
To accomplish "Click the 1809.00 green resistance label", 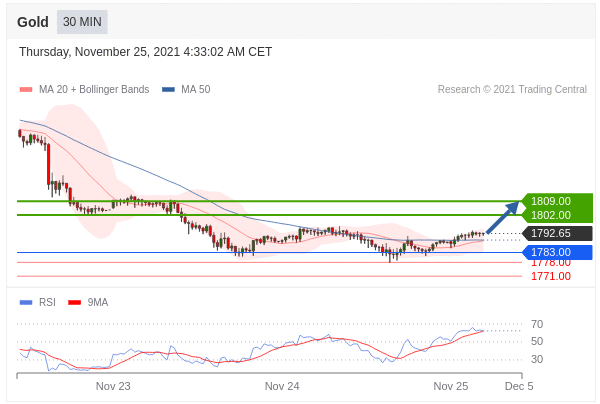I will coord(551,201).
